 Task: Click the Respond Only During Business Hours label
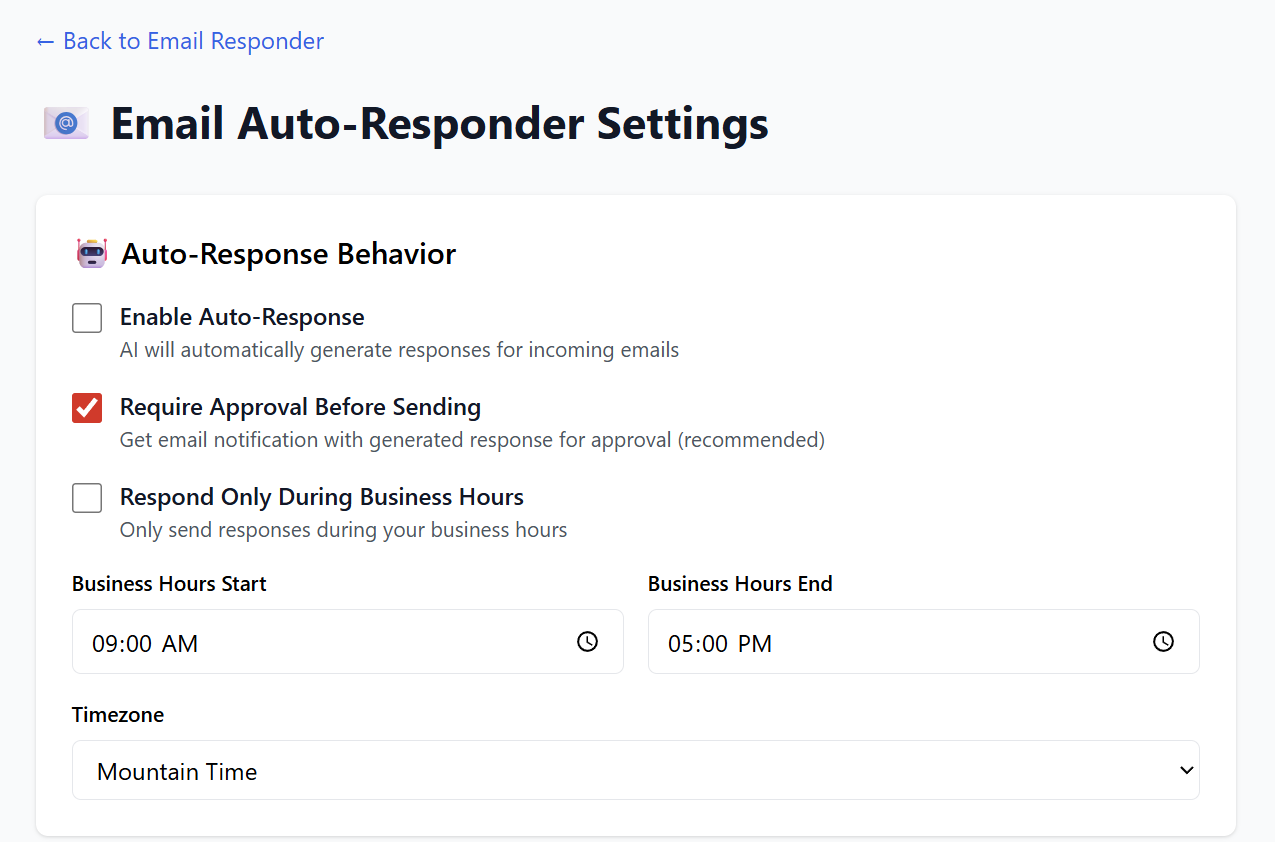pyautogui.click(x=321, y=497)
